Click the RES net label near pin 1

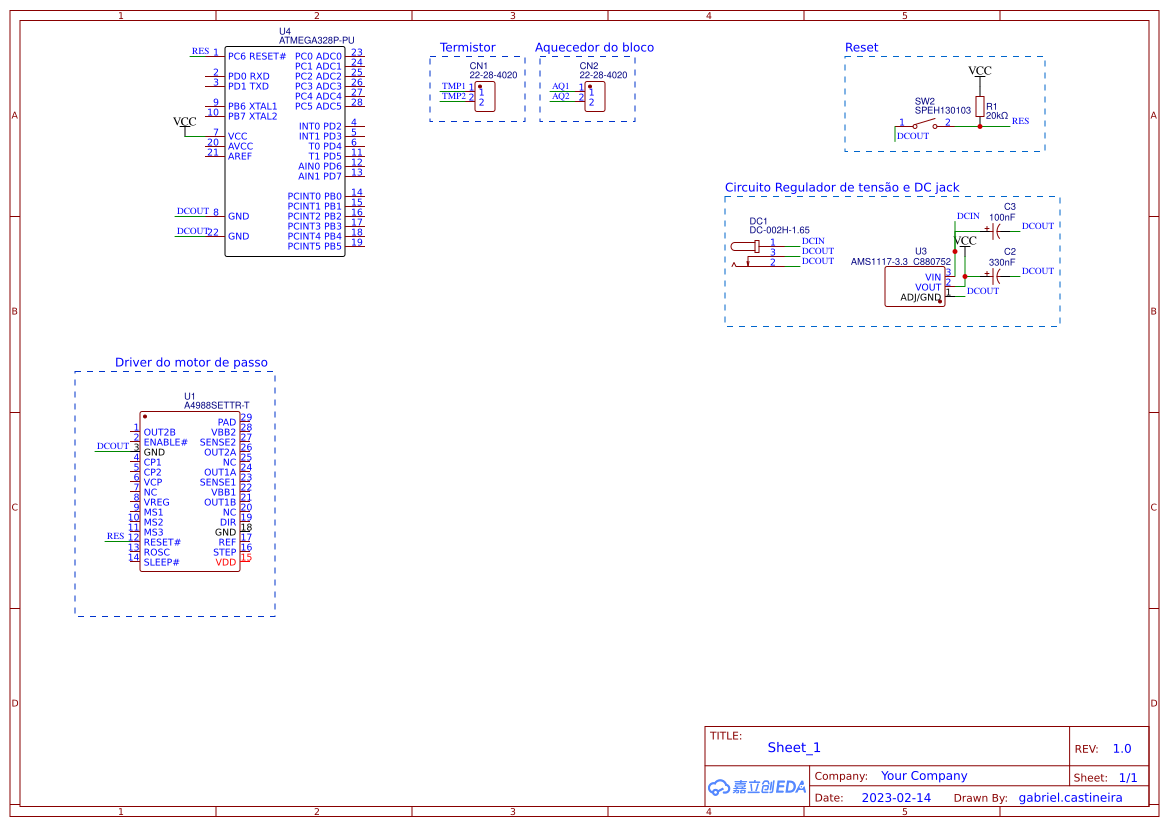pos(200,50)
